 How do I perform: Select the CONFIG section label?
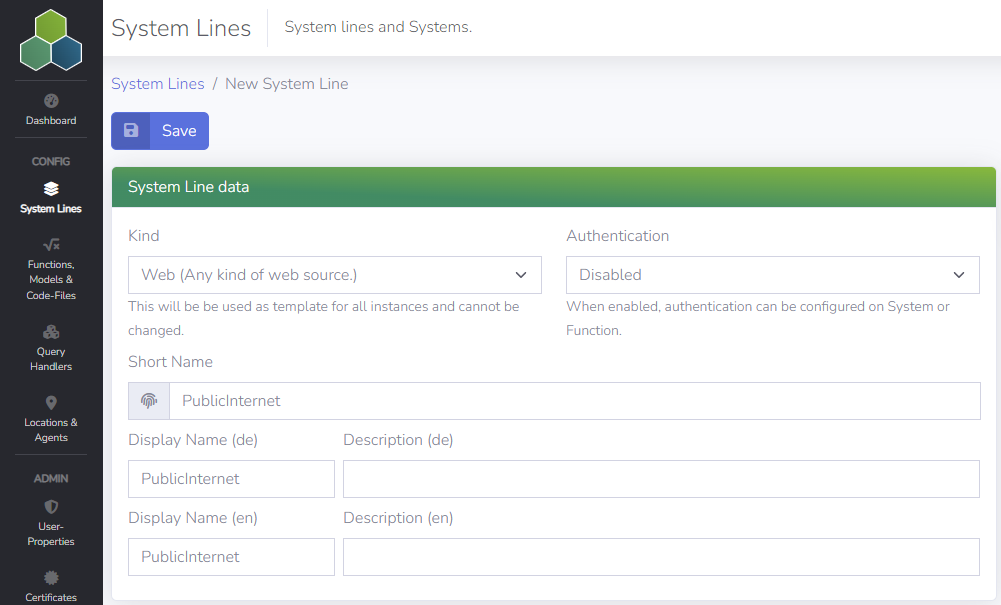point(50,161)
